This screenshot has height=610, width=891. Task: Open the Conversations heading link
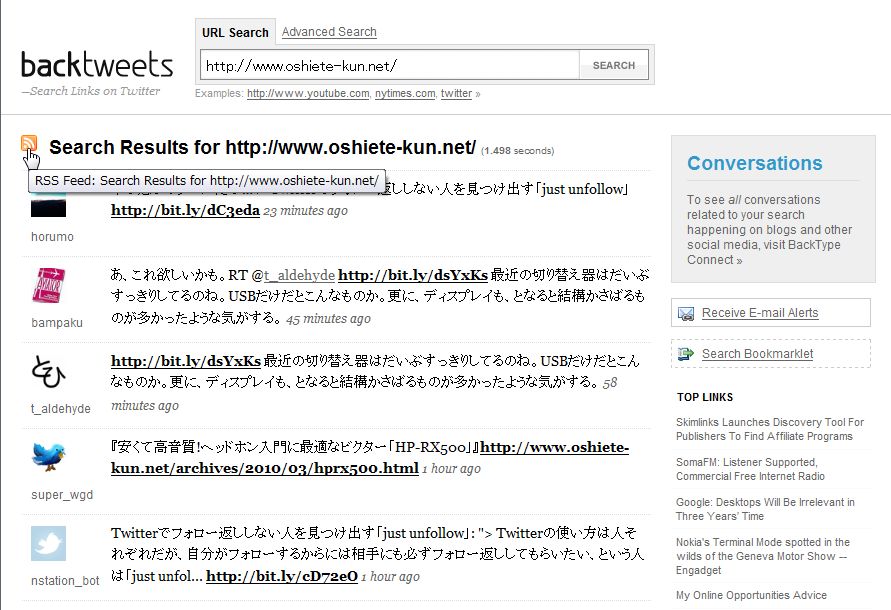pyautogui.click(x=755, y=163)
